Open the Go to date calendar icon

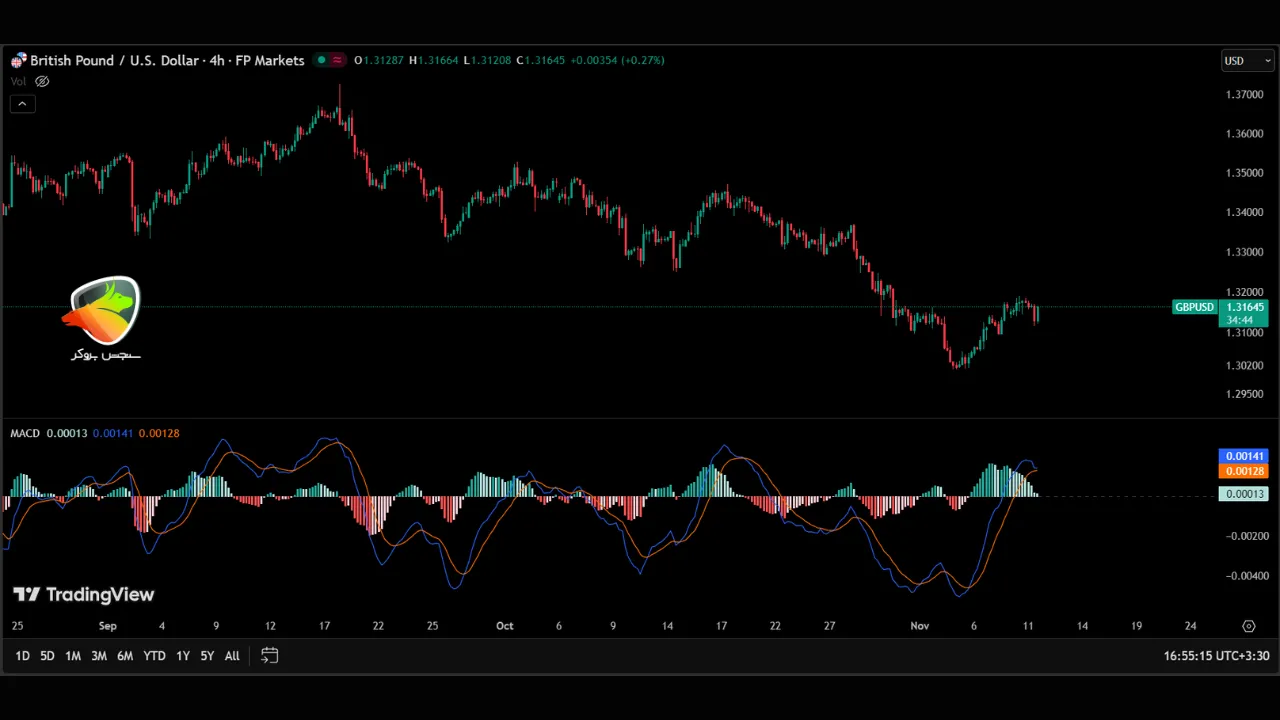pos(269,656)
